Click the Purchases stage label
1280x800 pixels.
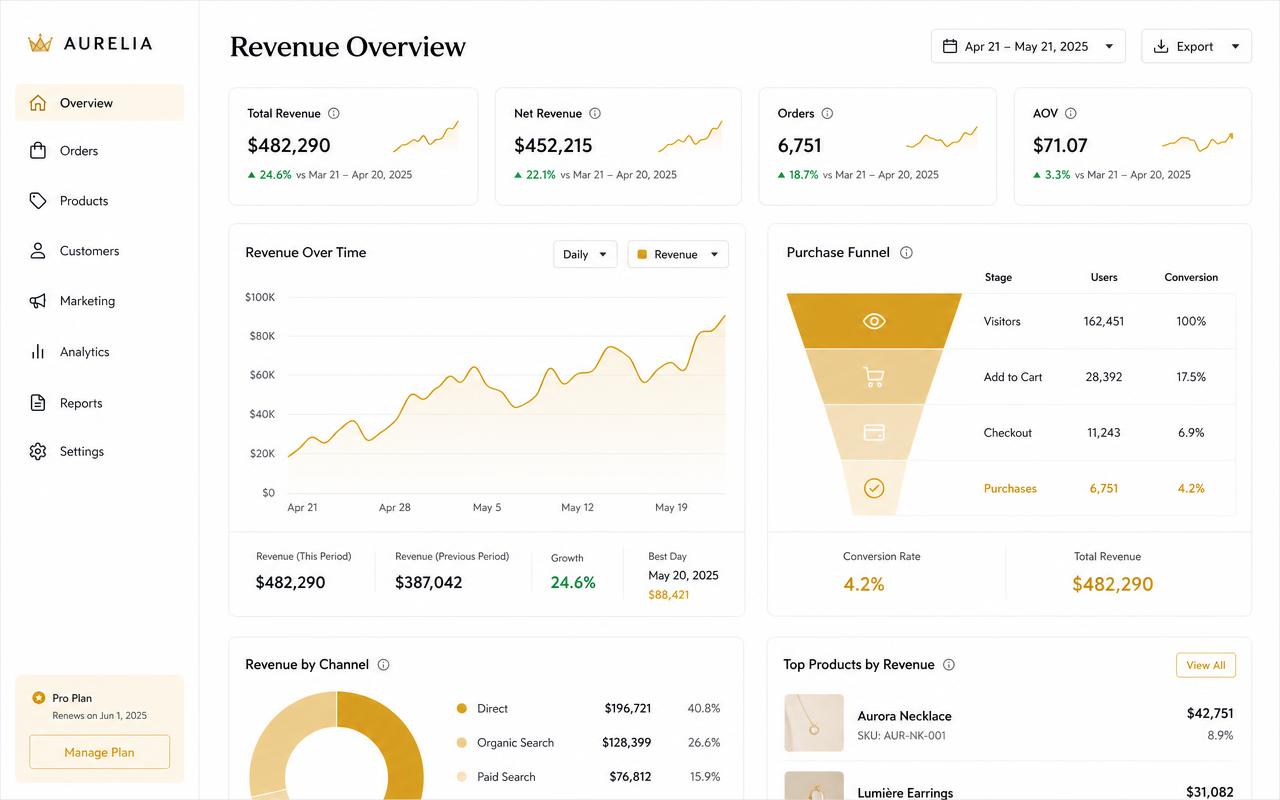[x=1010, y=488]
